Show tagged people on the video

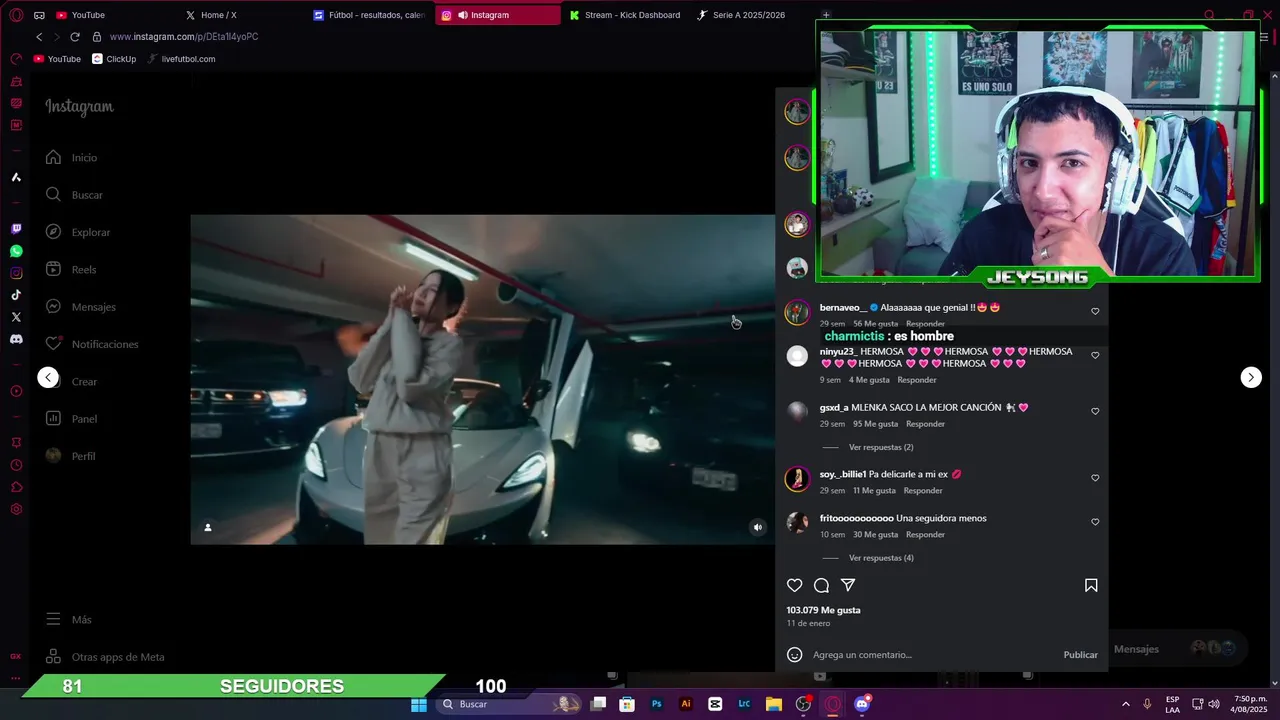pyautogui.click(x=208, y=527)
